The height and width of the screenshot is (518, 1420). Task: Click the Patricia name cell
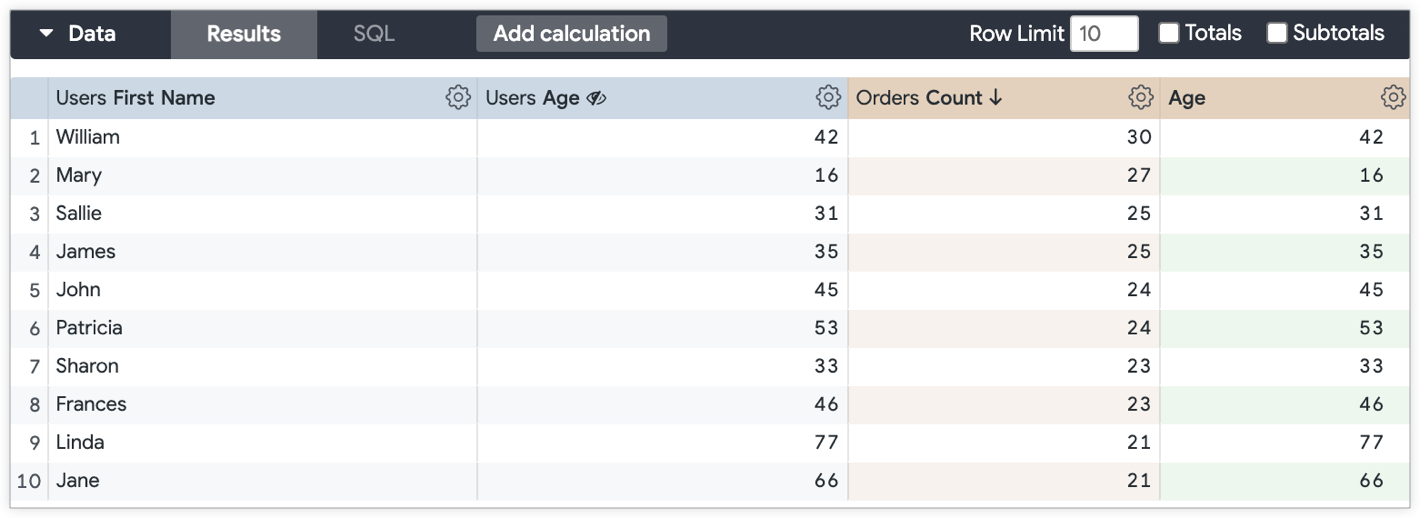click(89, 328)
